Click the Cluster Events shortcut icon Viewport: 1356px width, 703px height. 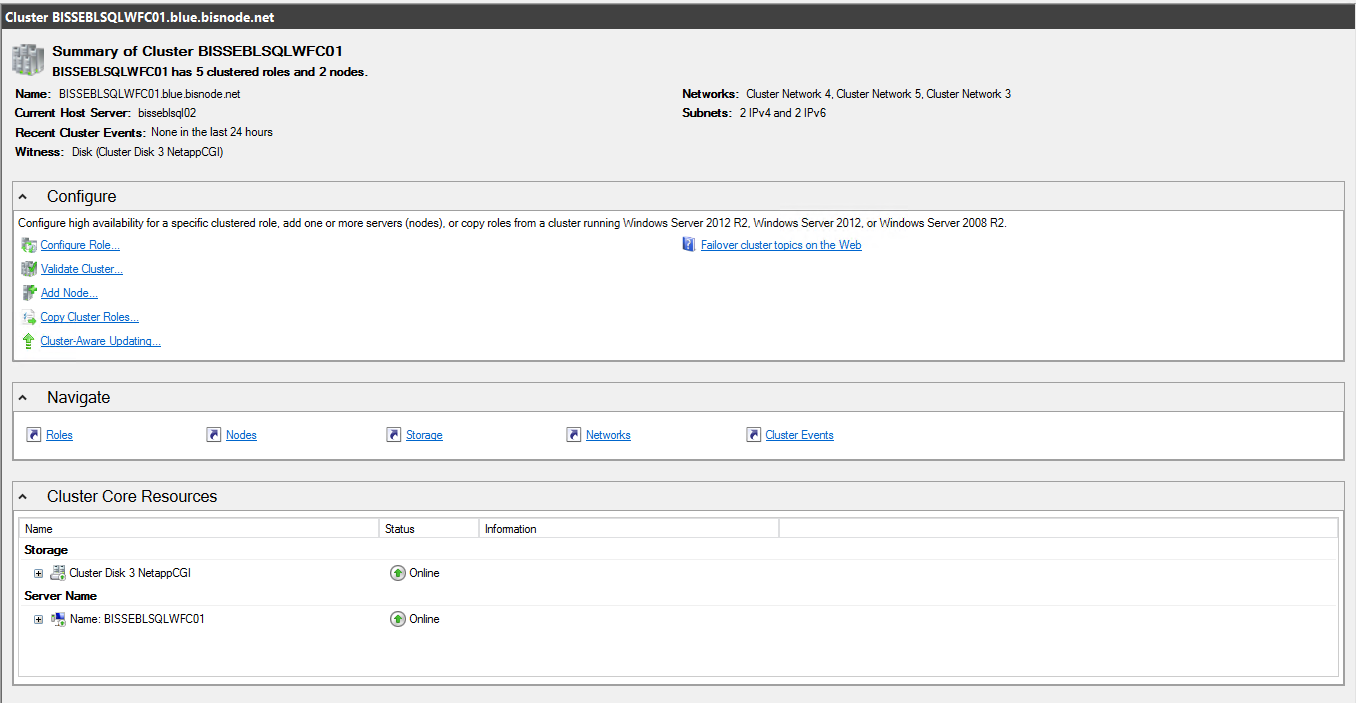pyautogui.click(x=754, y=435)
